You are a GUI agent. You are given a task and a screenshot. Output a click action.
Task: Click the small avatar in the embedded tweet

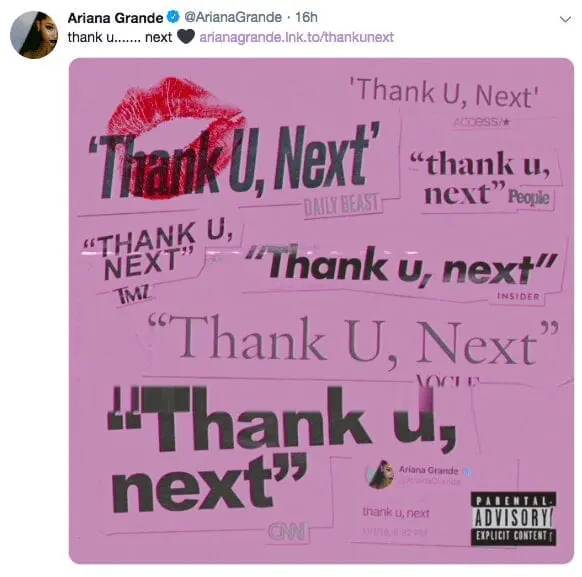coord(379,474)
